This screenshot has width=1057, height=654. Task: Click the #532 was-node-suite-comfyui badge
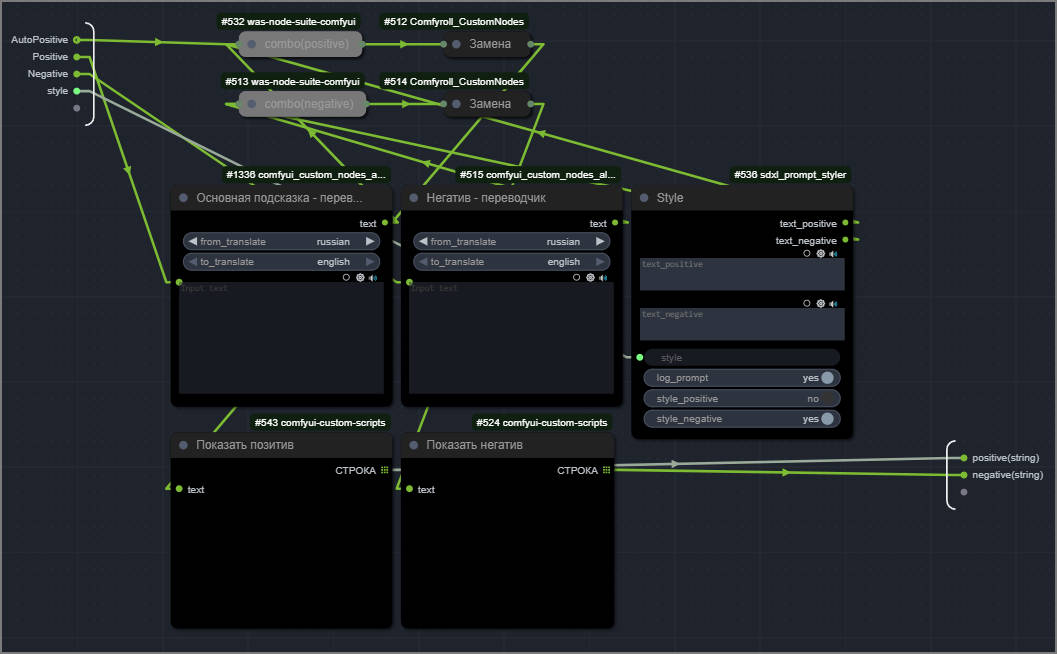[289, 21]
